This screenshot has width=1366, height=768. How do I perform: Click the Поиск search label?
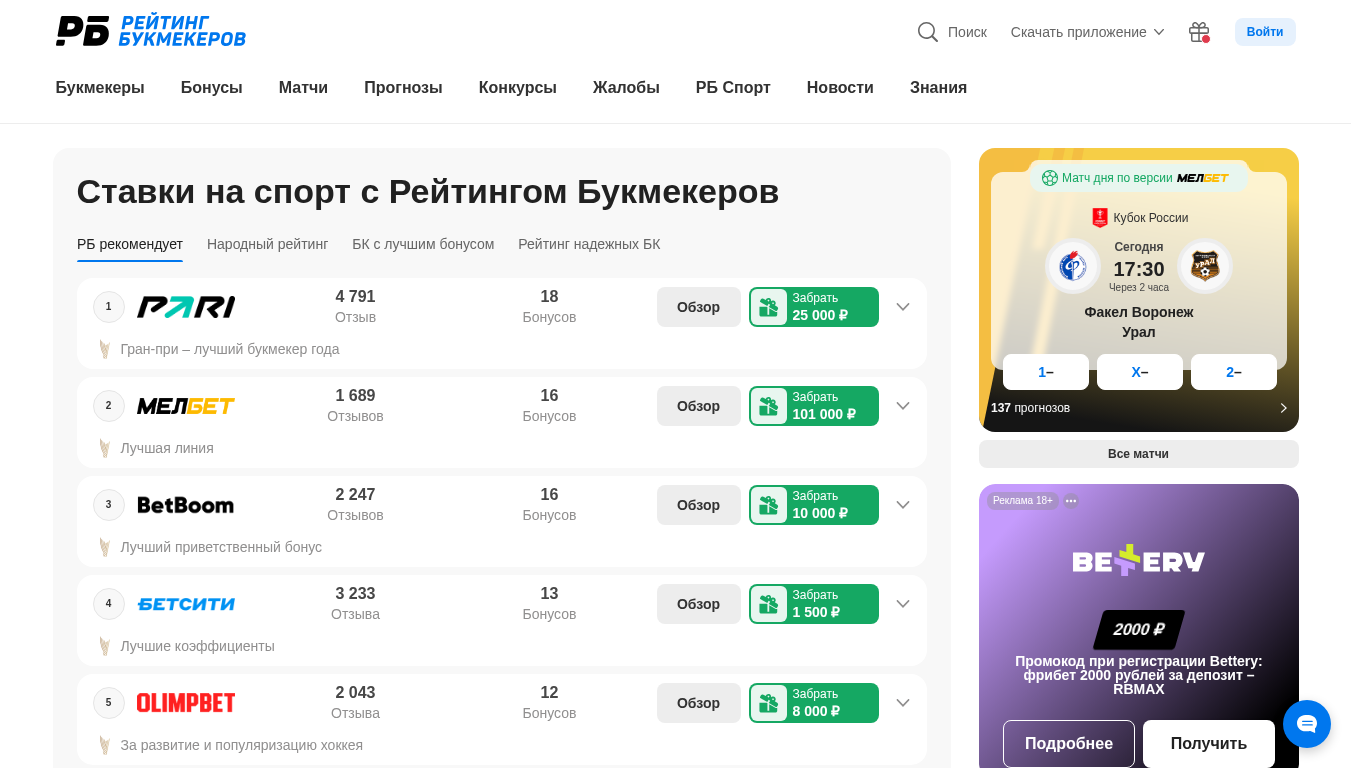[x=967, y=32]
